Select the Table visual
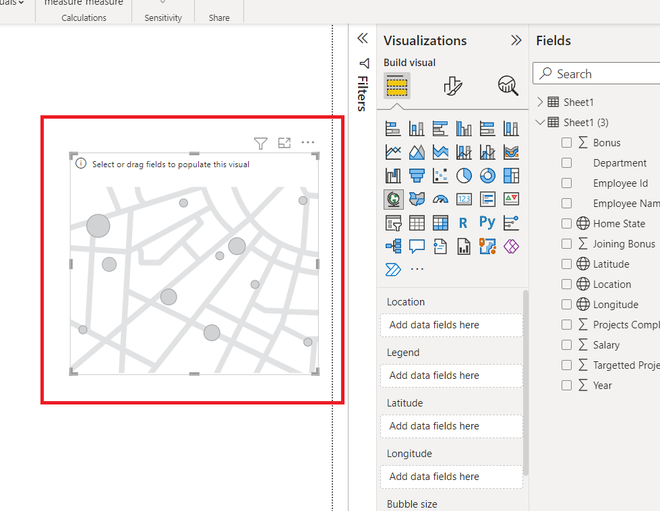The width and height of the screenshot is (660, 511). pyautogui.click(x=417, y=223)
